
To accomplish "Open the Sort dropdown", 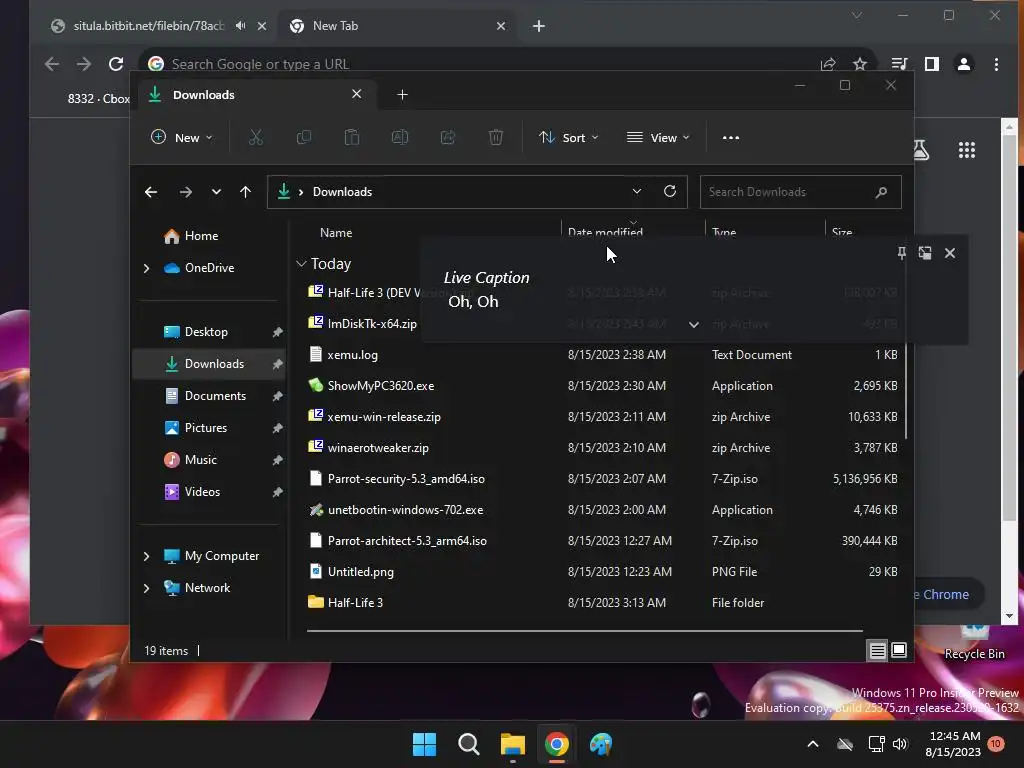I will click(x=568, y=138).
